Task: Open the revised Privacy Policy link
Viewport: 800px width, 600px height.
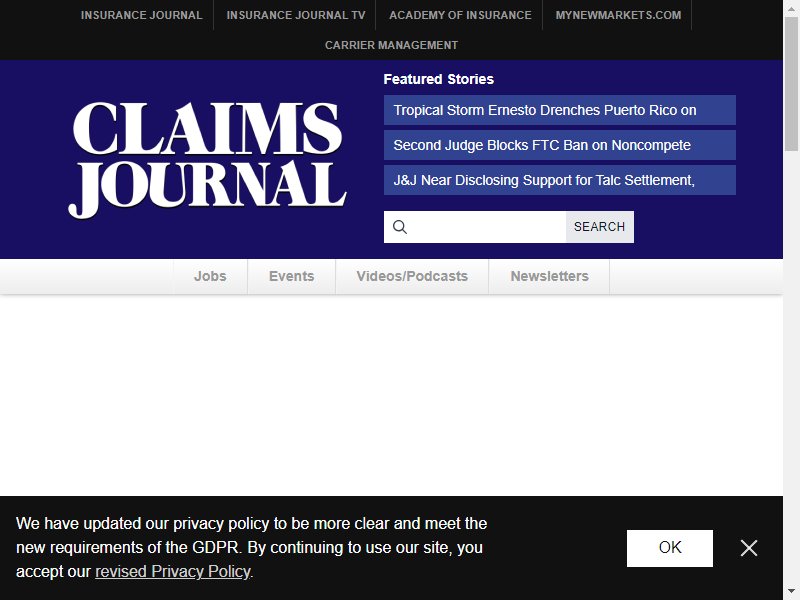Action: pos(172,571)
